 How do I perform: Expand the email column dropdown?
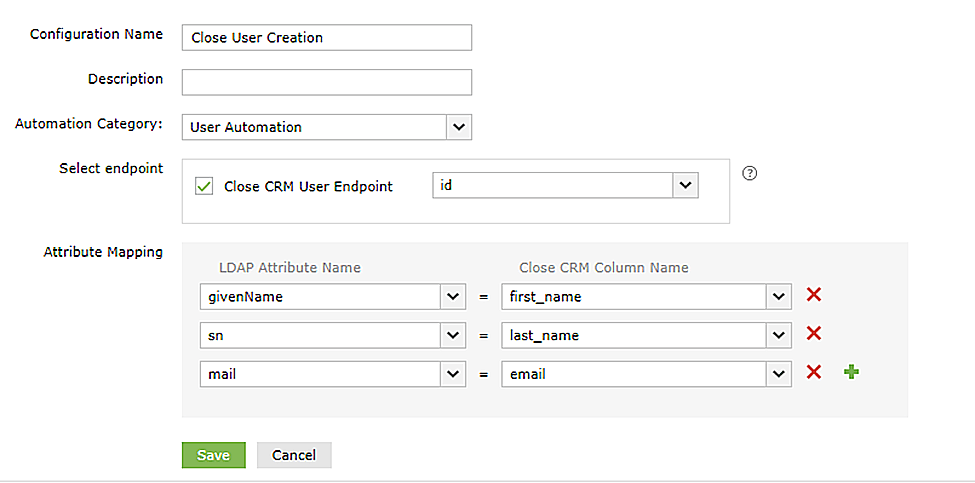(779, 373)
